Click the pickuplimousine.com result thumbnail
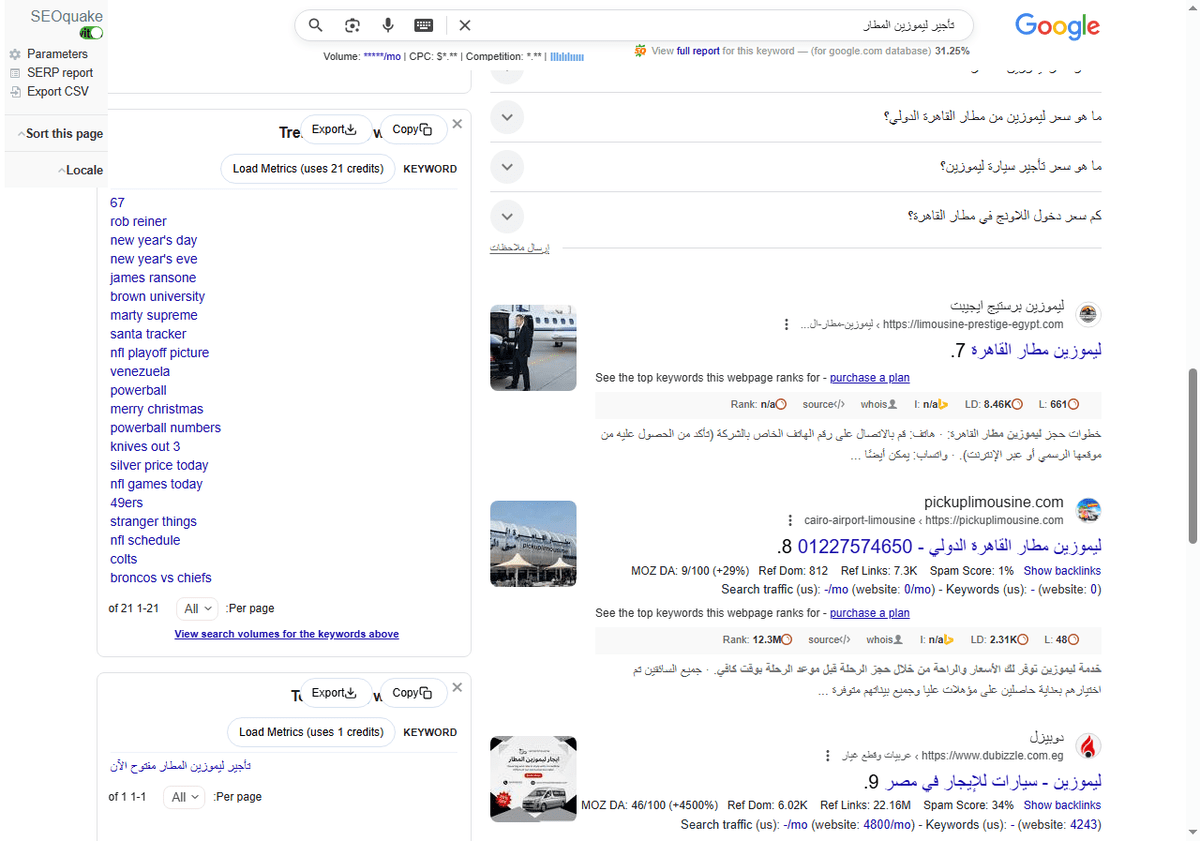Screen dimensions: 1200x841 533,543
